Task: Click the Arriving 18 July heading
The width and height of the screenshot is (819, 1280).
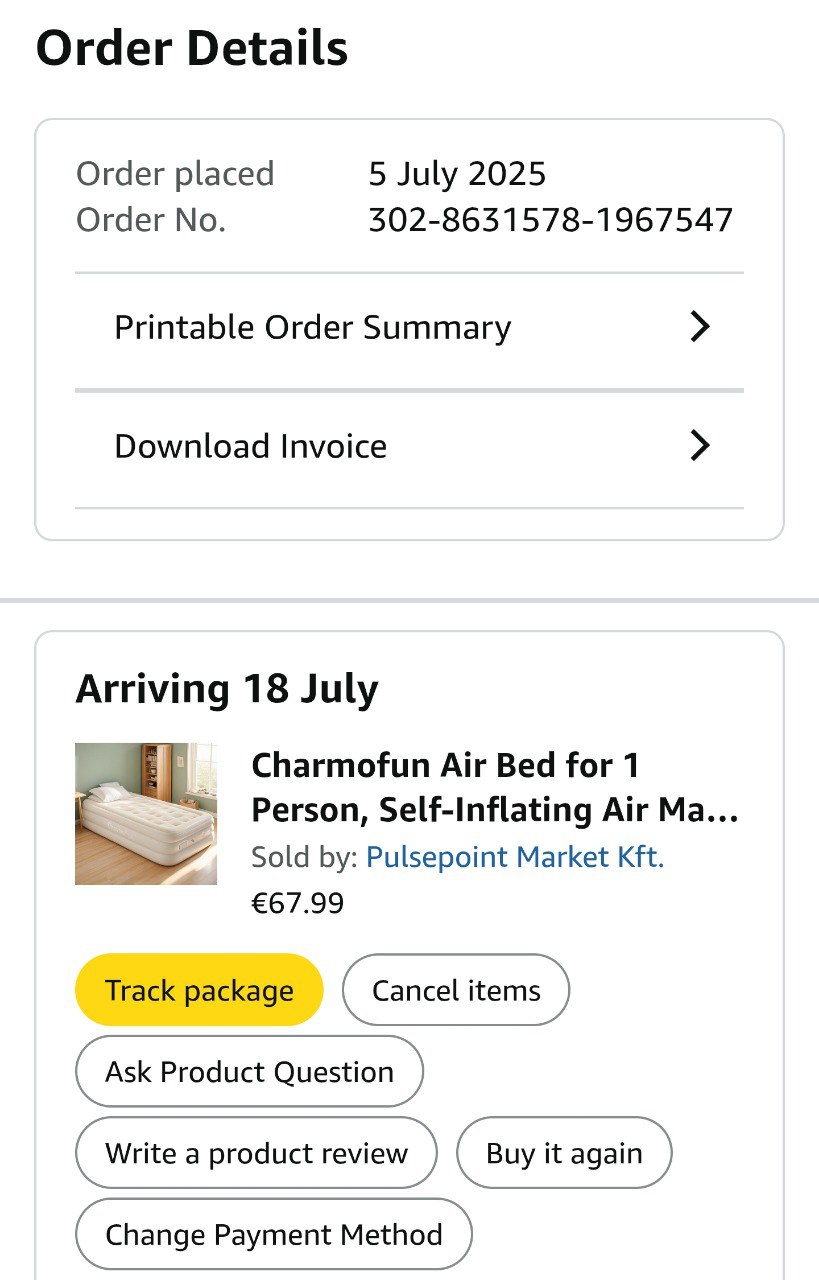Action: (x=227, y=689)
